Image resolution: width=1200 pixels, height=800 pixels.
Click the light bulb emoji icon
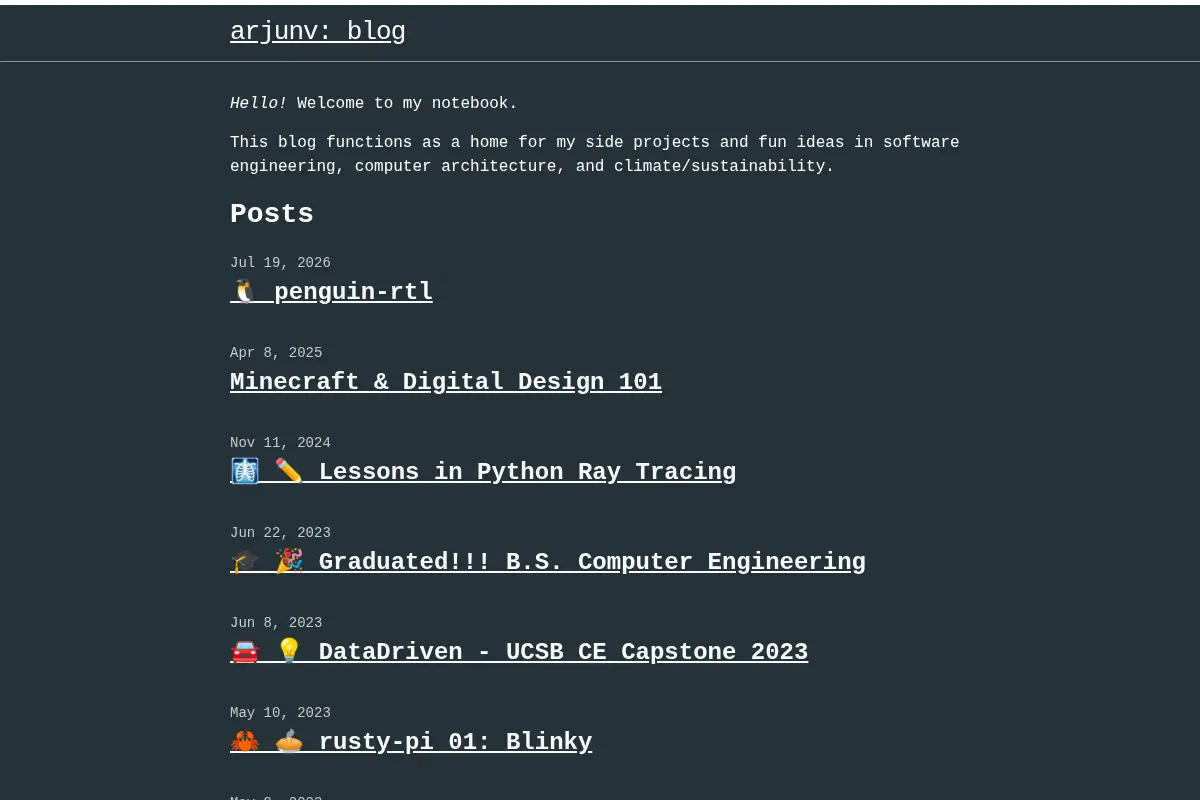coord(289,652)
